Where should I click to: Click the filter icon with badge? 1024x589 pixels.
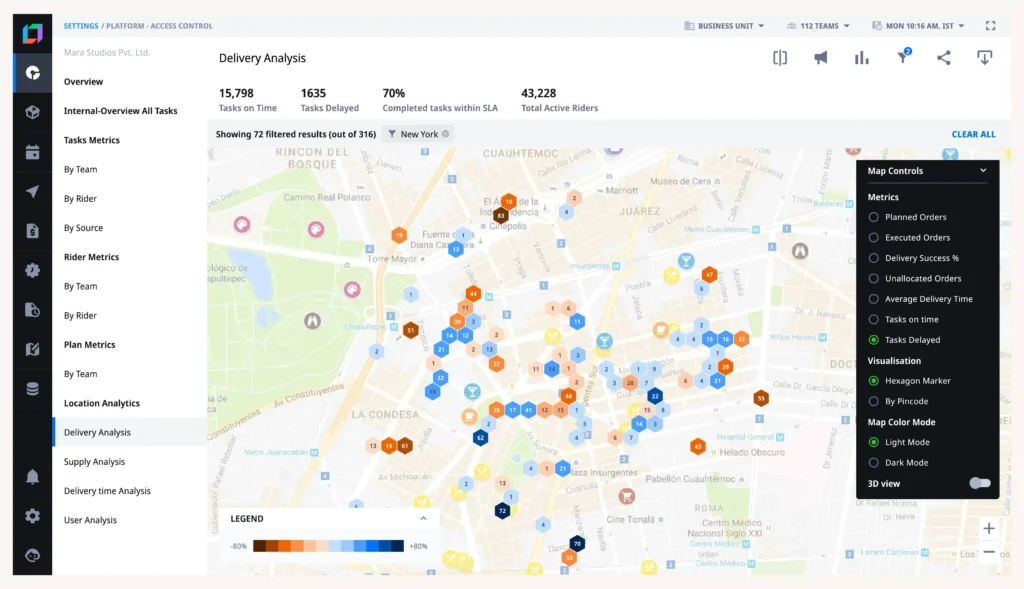coord(903,58)
